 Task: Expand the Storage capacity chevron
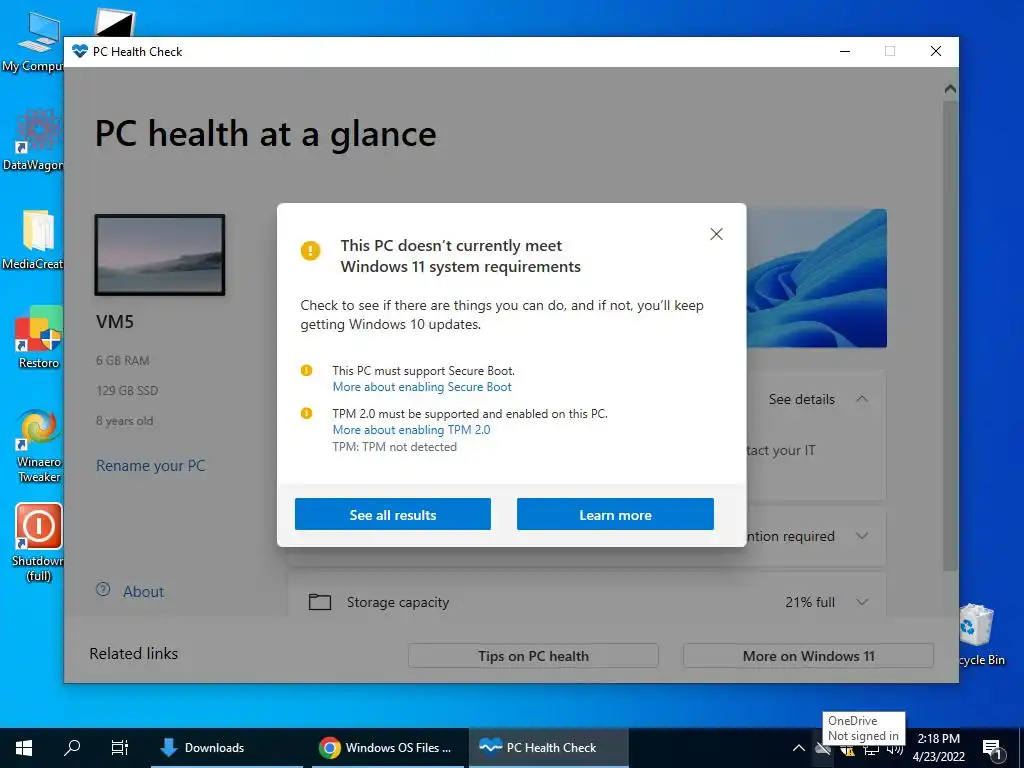coord(862,602)
